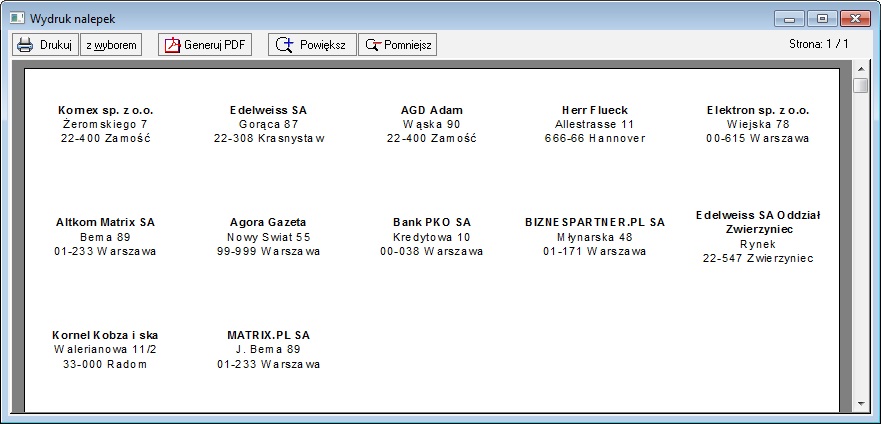881x424 pixels.
Task: Click the scrollbar down arrow
Action: pyautogui.click(x=860, y=404)
